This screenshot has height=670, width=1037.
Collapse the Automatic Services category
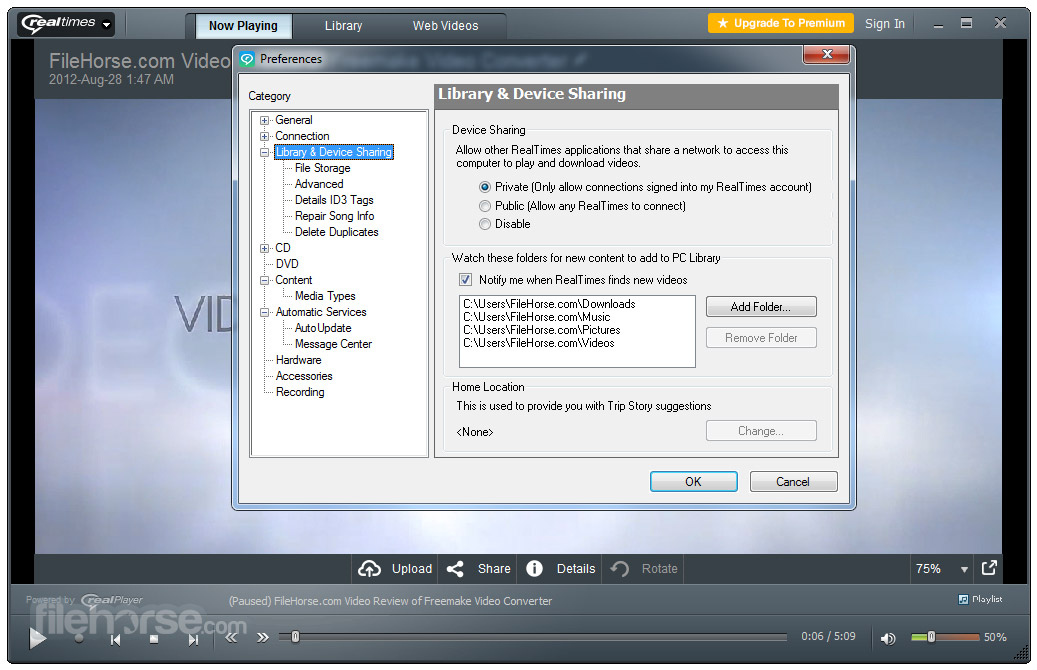point(265,312)
